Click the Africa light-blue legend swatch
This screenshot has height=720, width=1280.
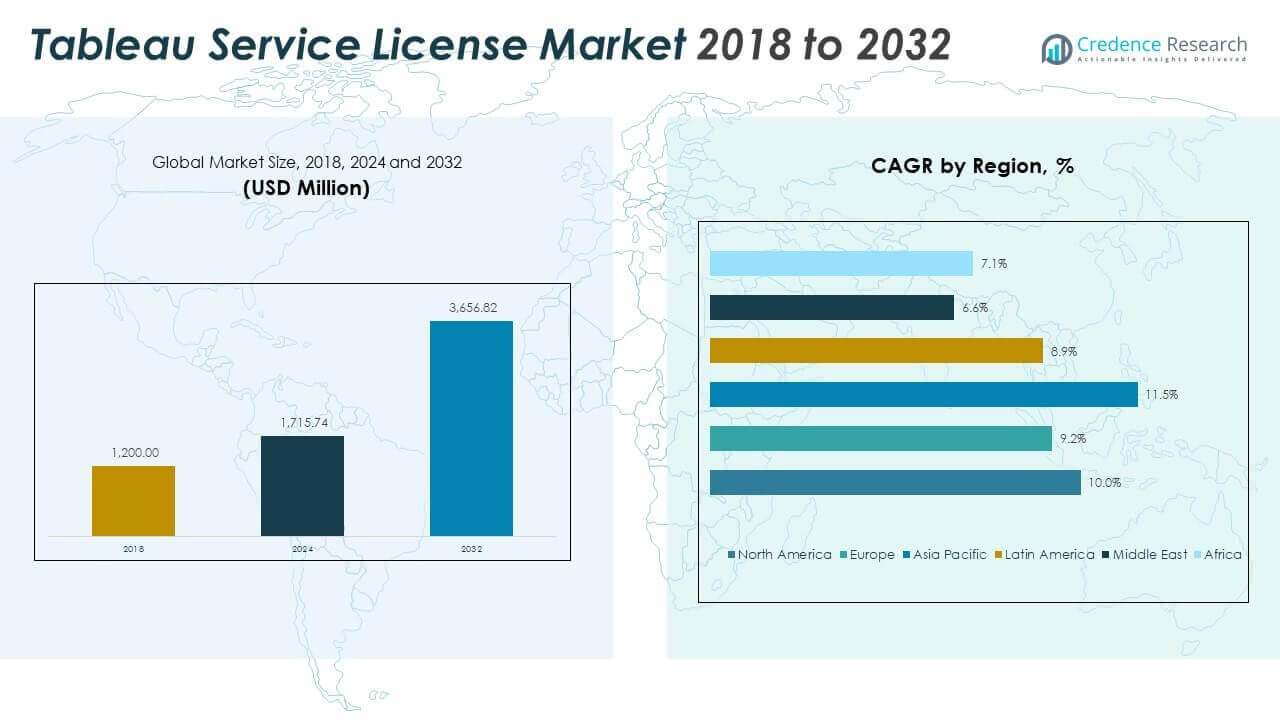(x=1196, y=554)
